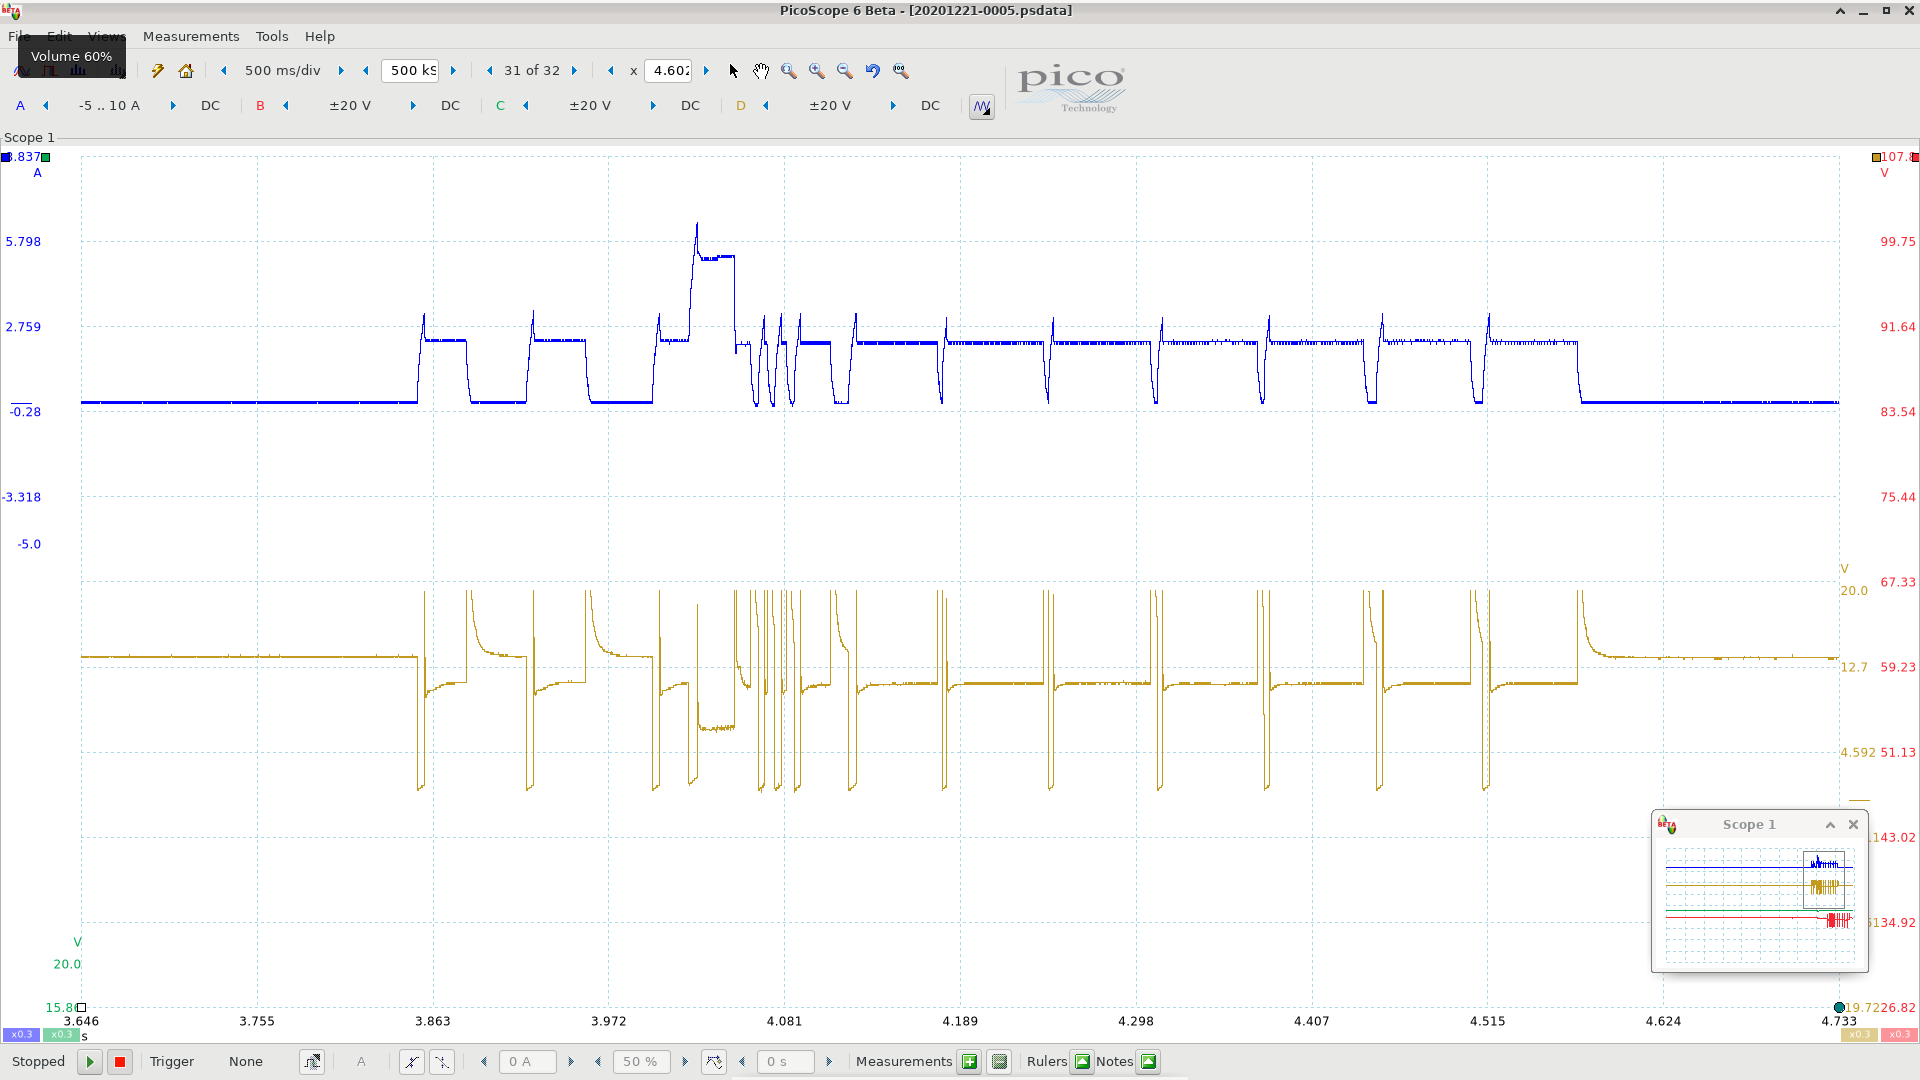Toggle the Notes area button

(1148, 1062)
